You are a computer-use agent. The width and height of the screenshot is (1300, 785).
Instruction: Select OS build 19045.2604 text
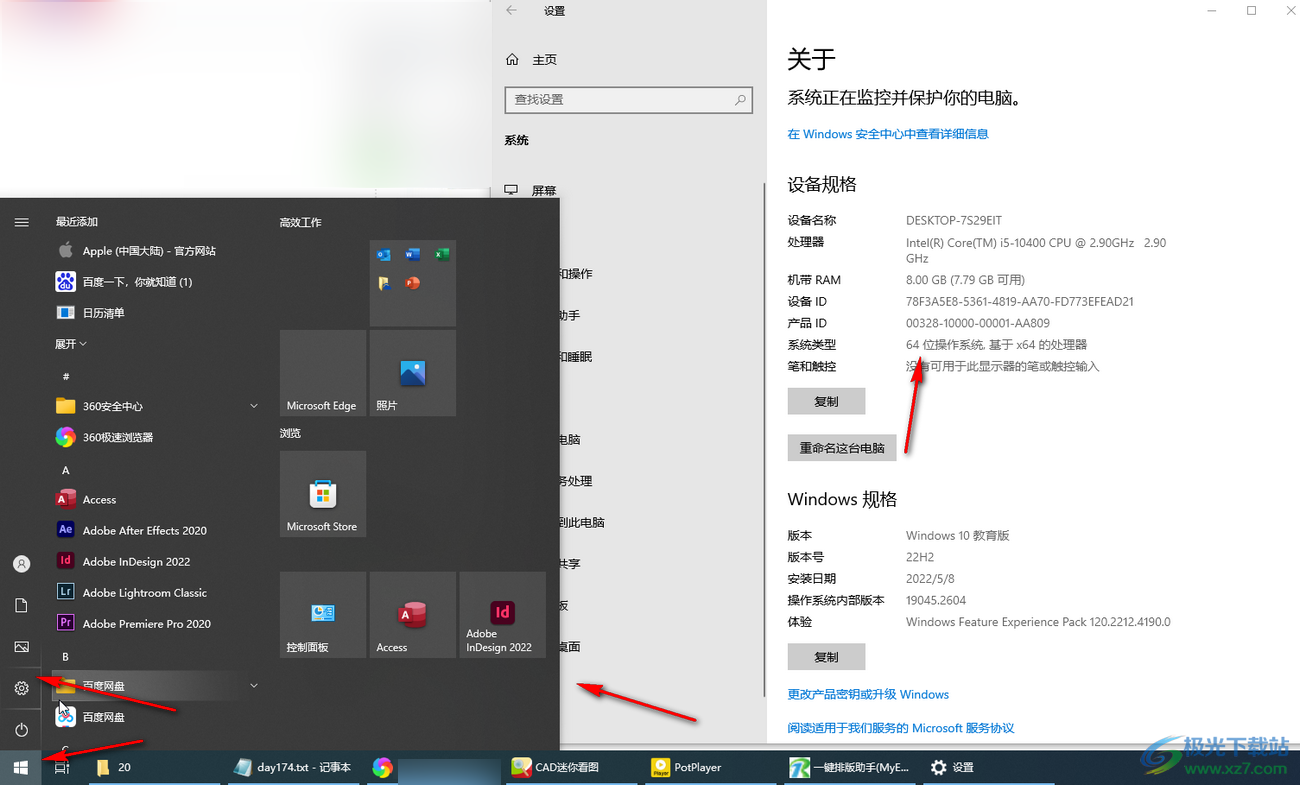click(x=938, y=600)
